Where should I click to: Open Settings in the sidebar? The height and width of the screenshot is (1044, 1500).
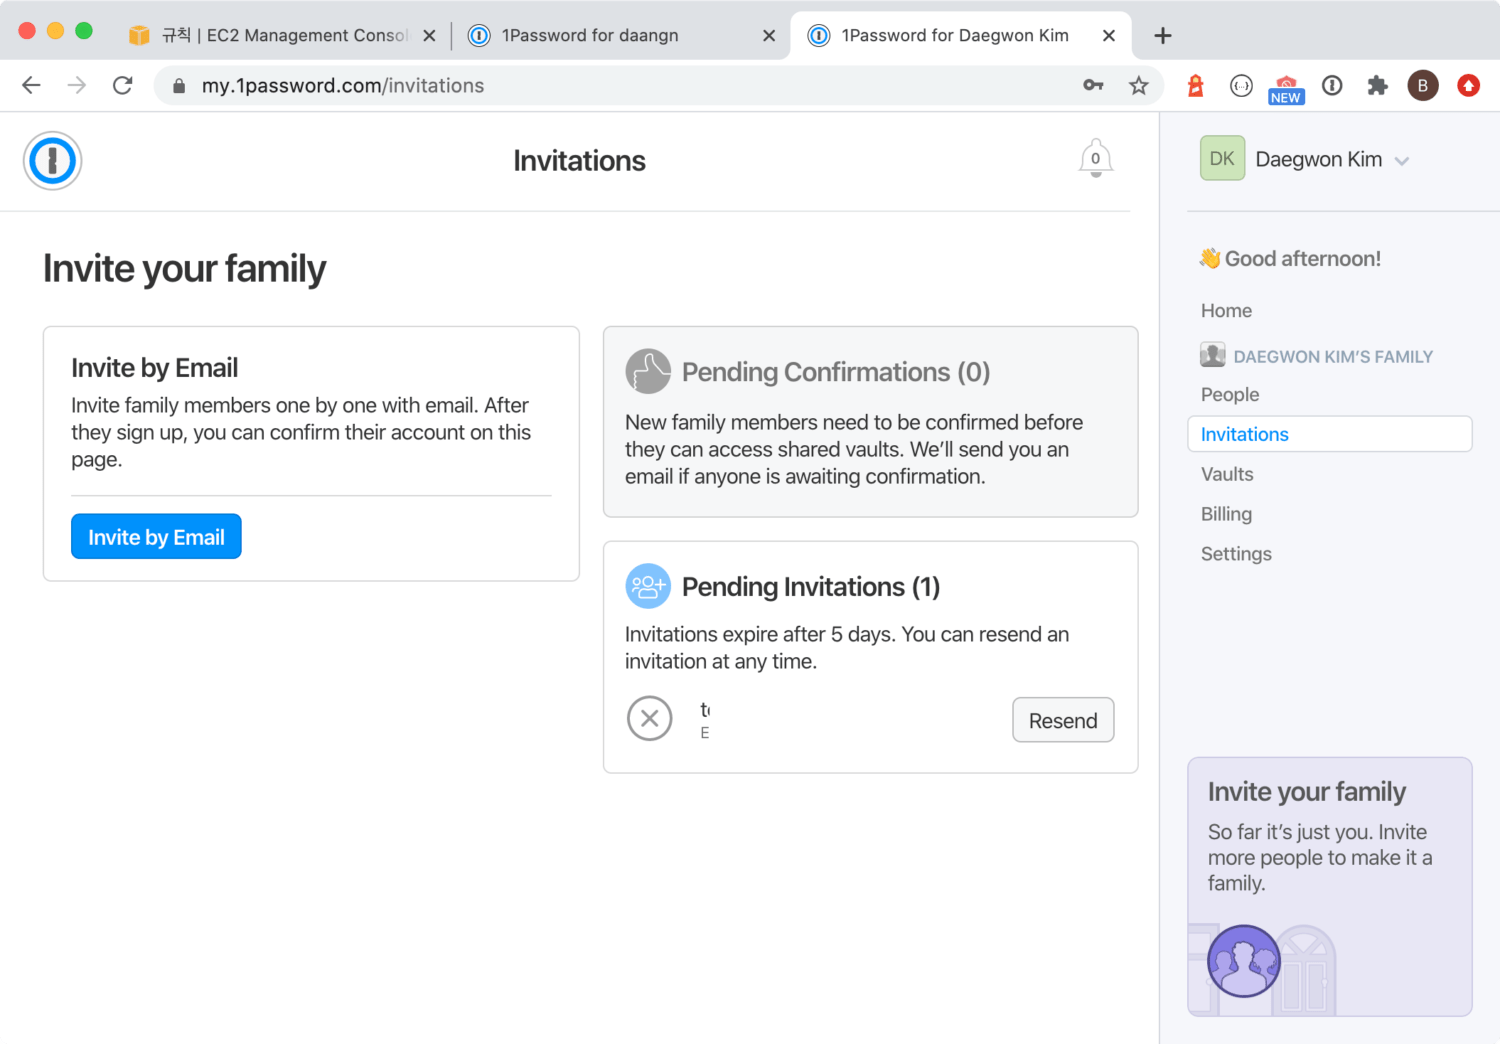(x=1236, y=554)
